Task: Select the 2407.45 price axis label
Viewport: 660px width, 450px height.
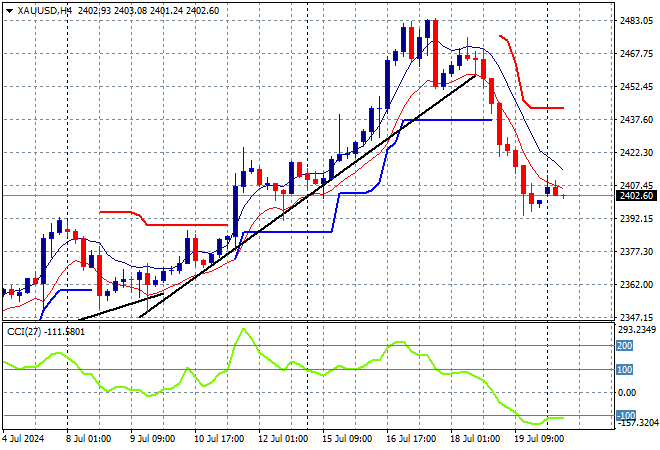Action: point(636,185)
